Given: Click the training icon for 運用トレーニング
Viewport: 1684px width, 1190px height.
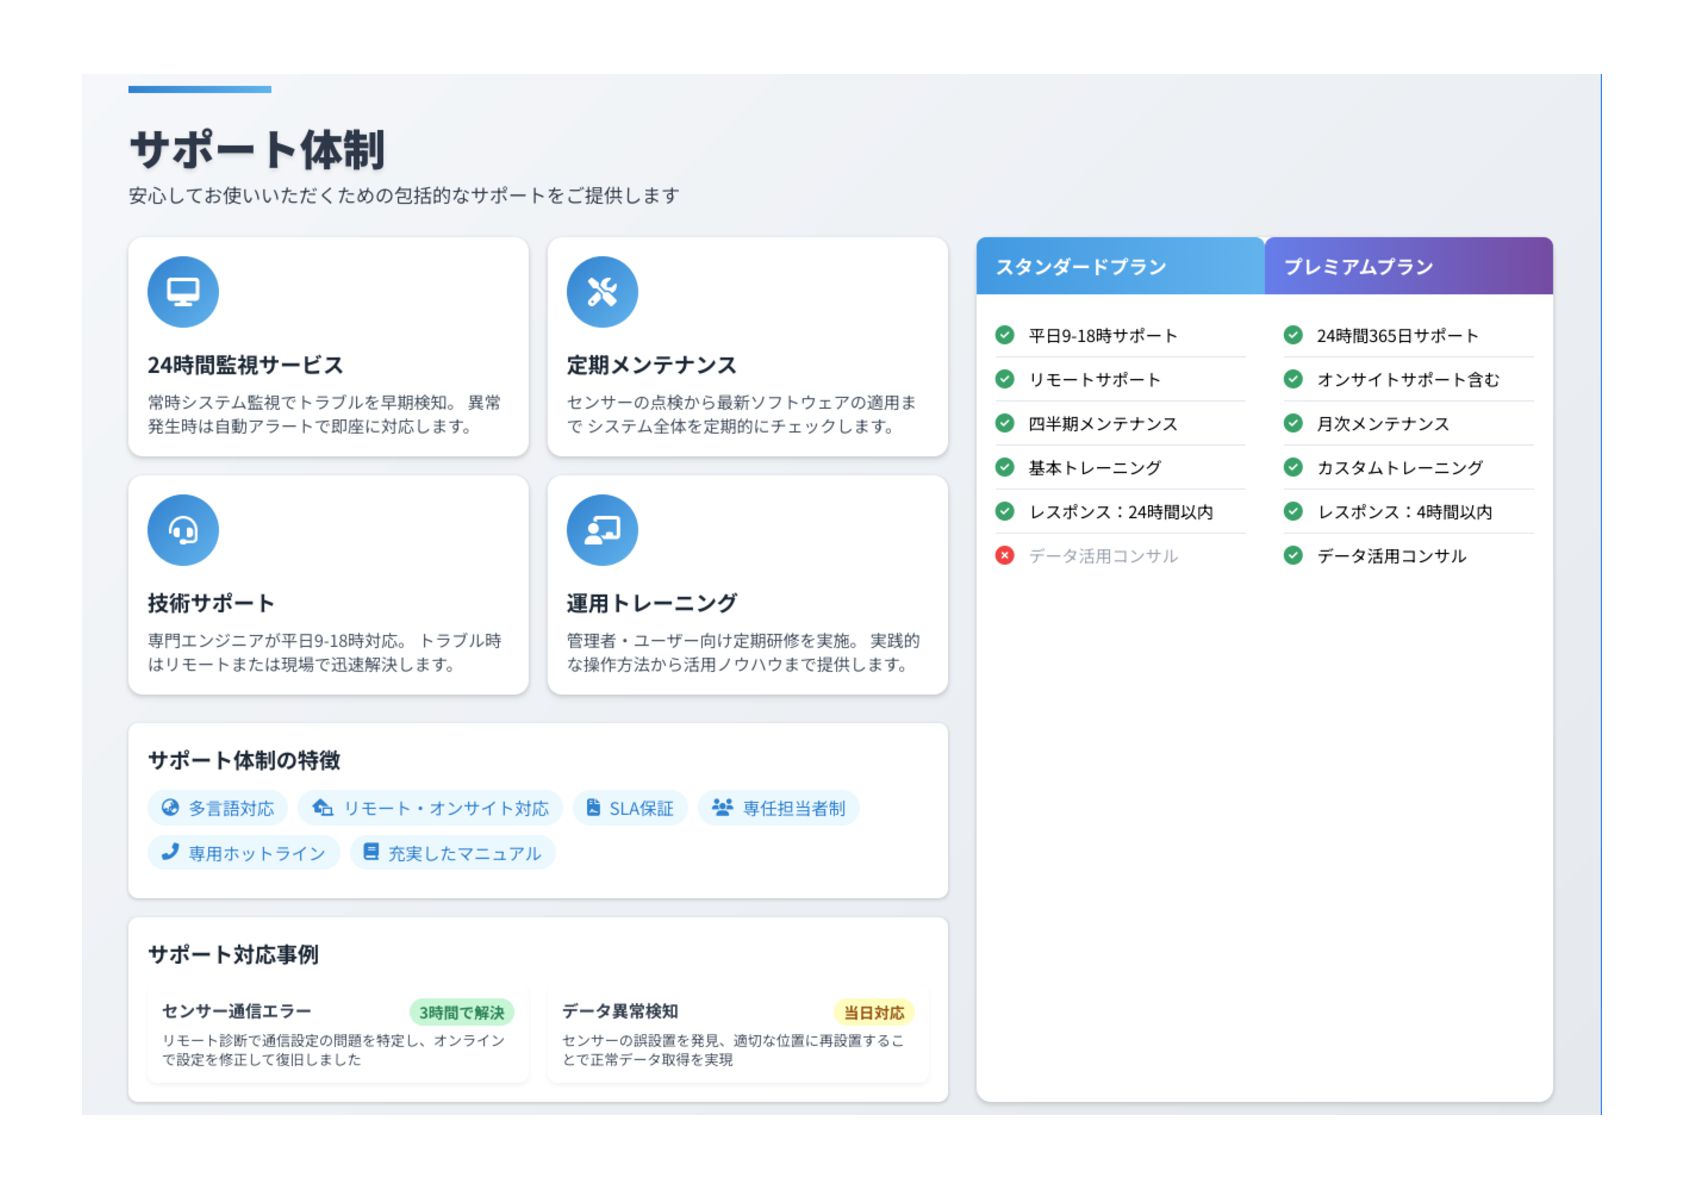Looking at the screenshot, I should (x=602, y=530).
